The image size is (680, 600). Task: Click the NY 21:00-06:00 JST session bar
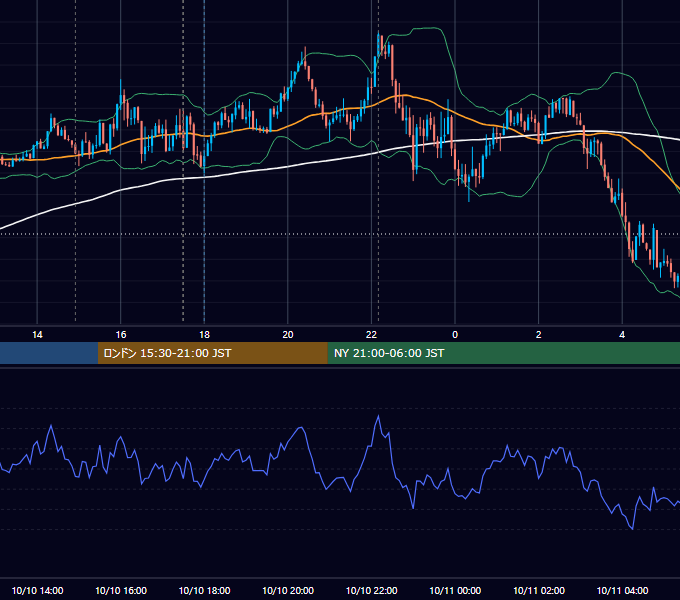click(x=503, y=353)
